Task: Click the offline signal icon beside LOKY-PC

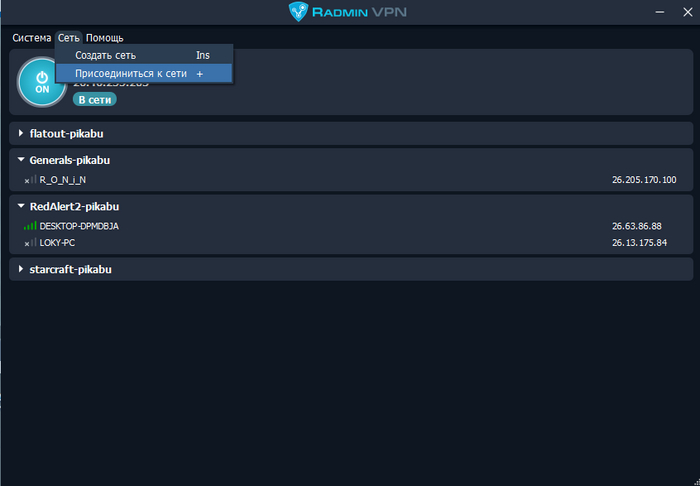Action: click(x=30, y=243)
